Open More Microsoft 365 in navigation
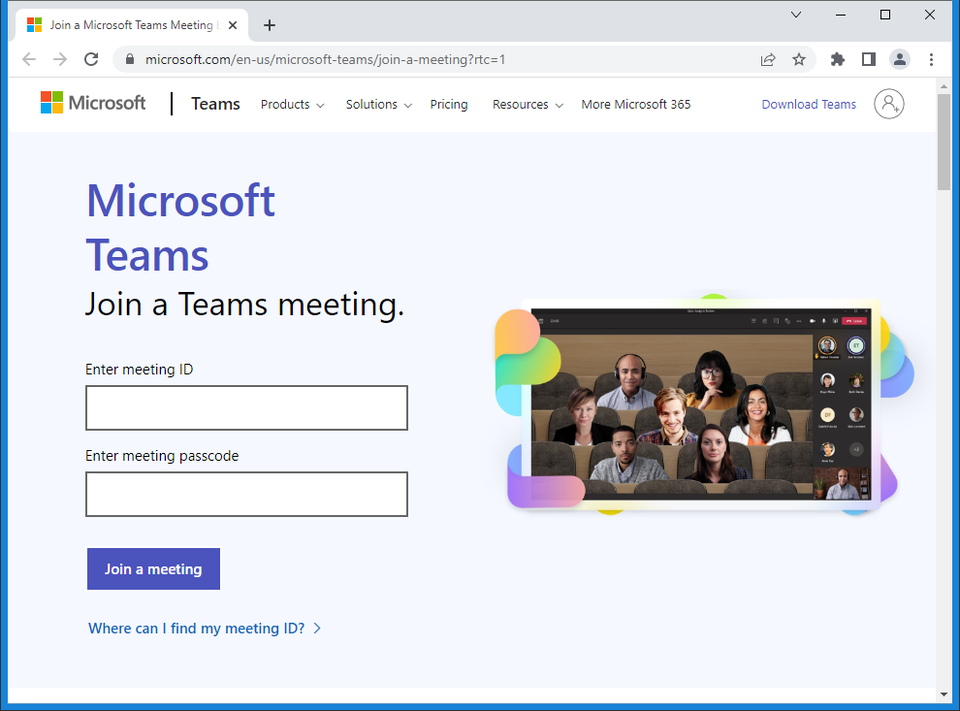 tap(636, 104)
